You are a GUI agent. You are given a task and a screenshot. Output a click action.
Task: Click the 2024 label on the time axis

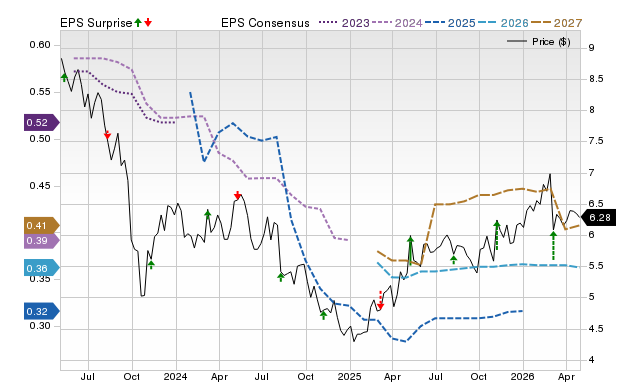pos(176,376)
